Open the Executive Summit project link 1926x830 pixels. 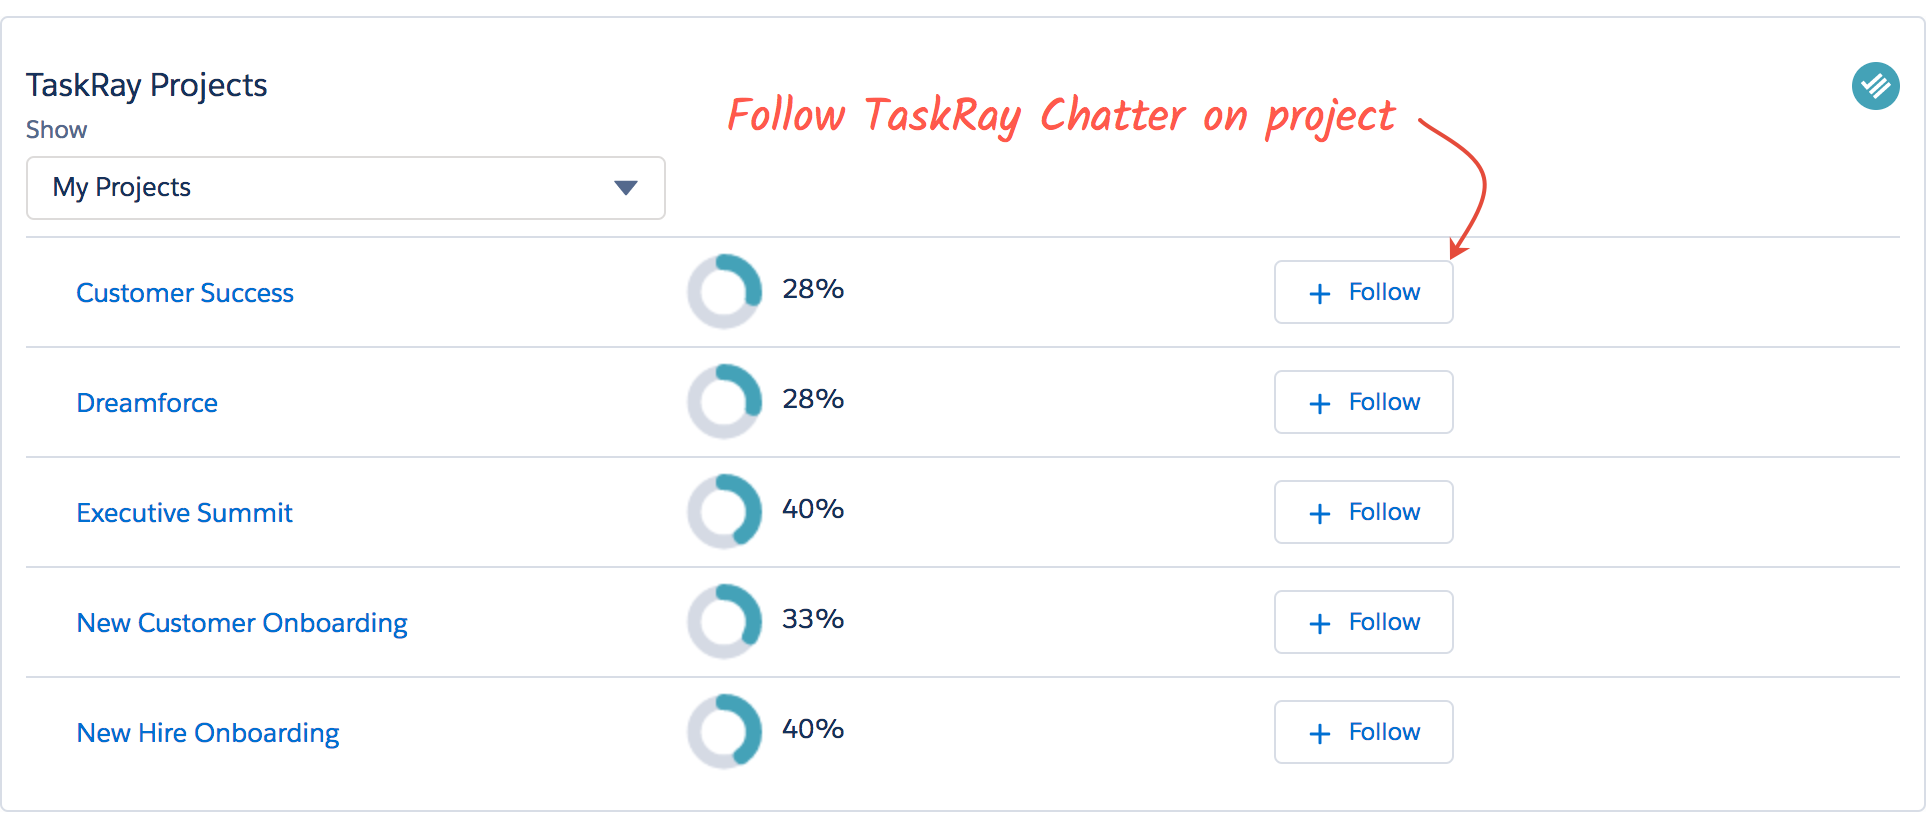point(184,513)
